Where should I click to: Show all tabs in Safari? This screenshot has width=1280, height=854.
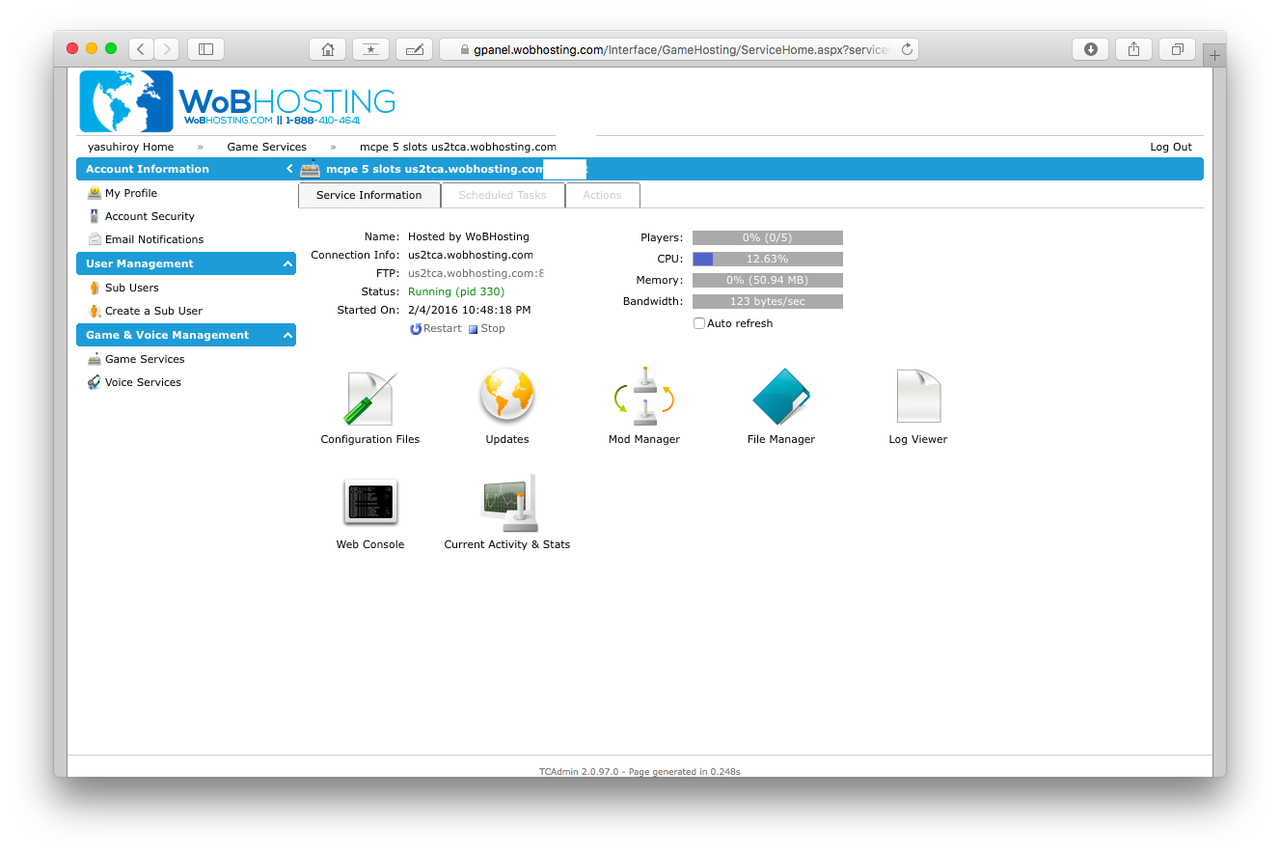(1177, 49)
